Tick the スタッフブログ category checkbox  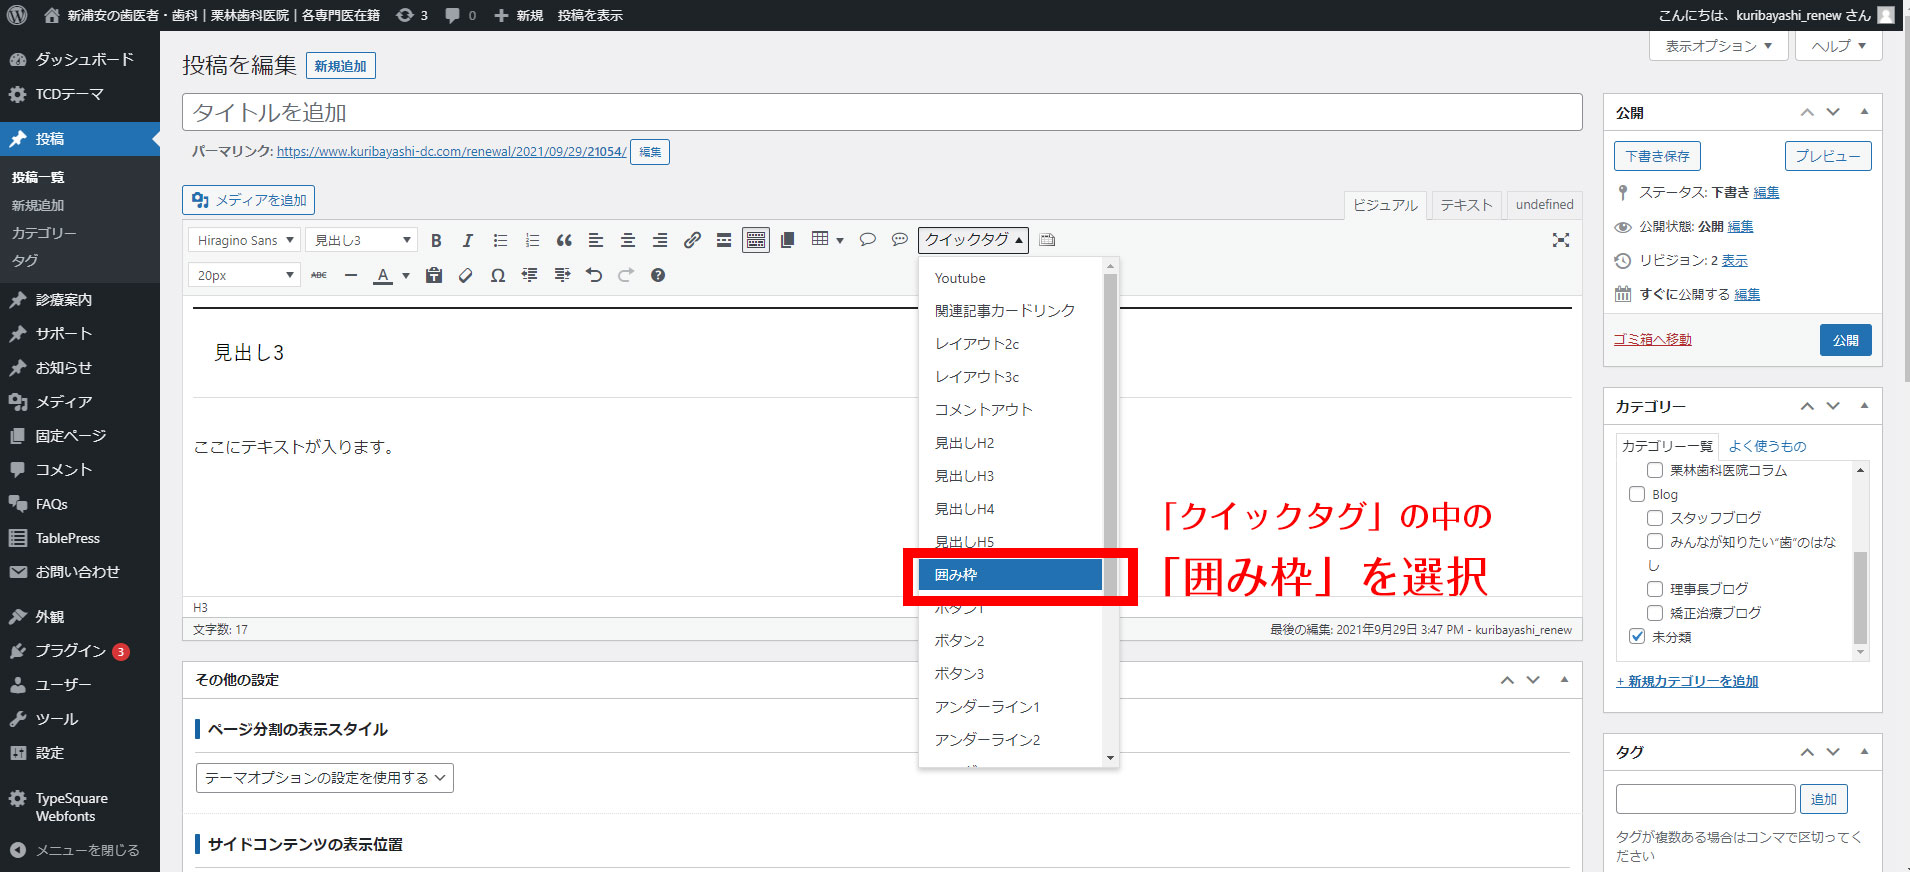coord(1655,518)
